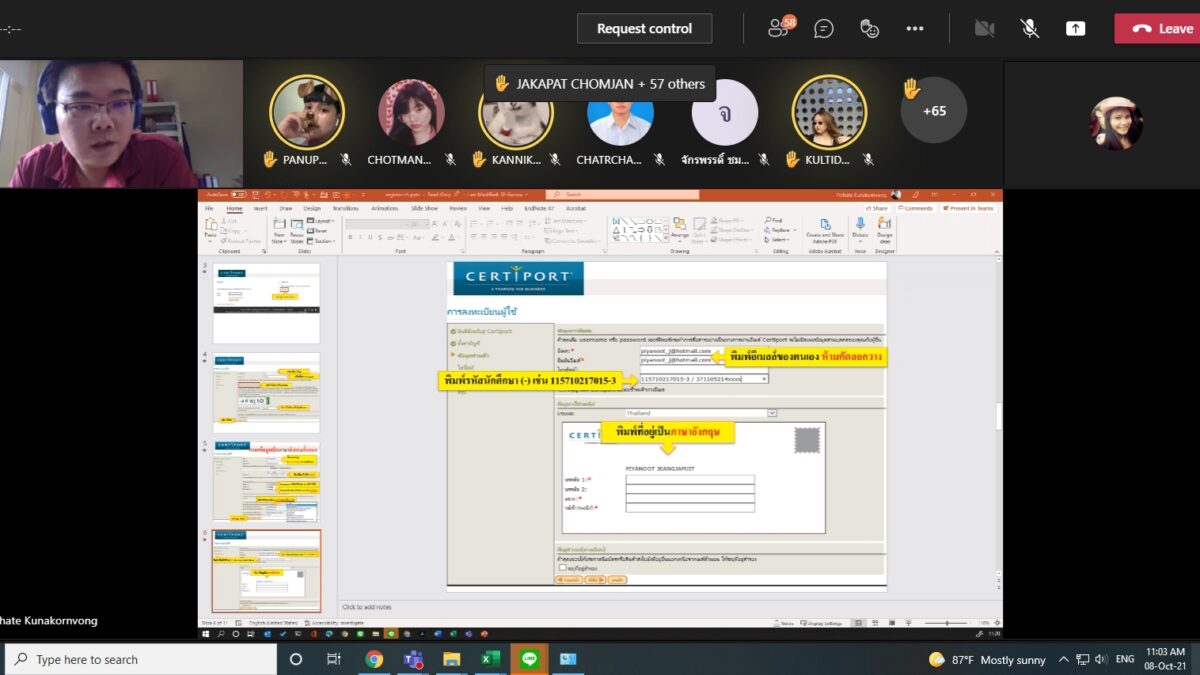Open the Teams reactions menu
Image resolution: width=1200 pixels, height=675 pixels.
tap(869, 29)
